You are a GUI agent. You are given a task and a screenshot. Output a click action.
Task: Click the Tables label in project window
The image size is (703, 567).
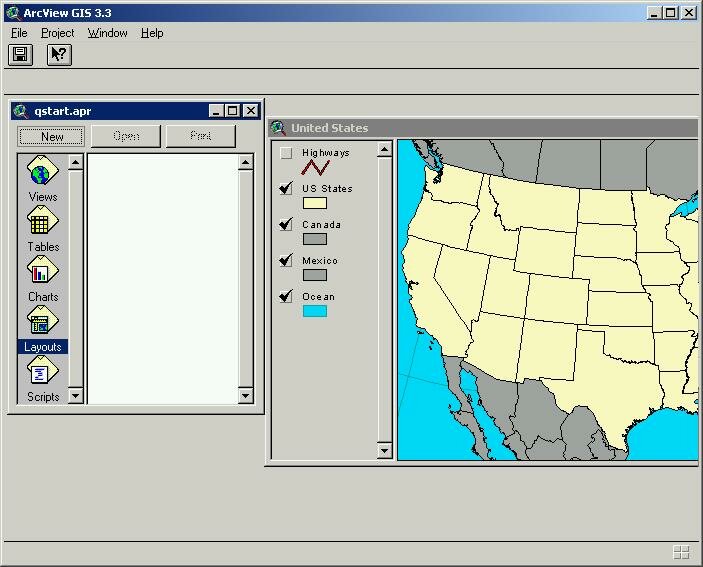(x=43, y=247)
